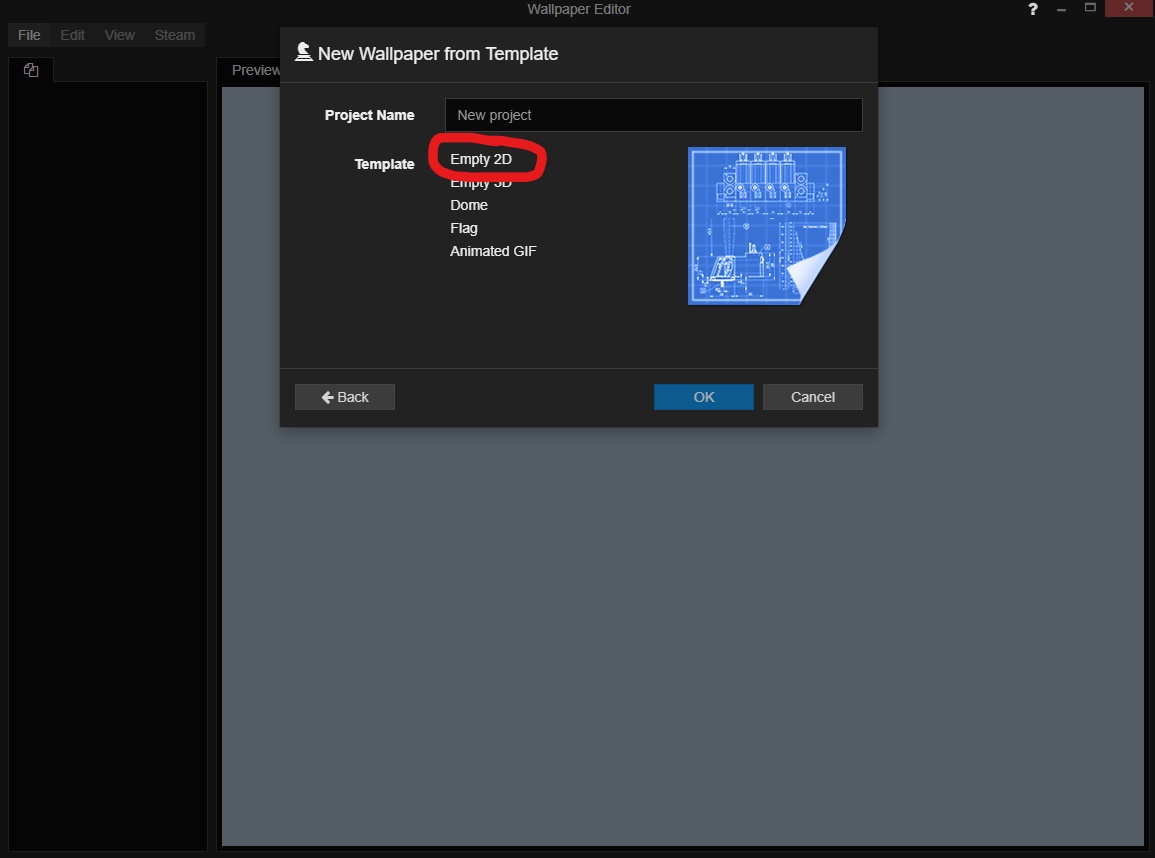
Task: Confirm template selection with OK
Action: click(703, 396)
